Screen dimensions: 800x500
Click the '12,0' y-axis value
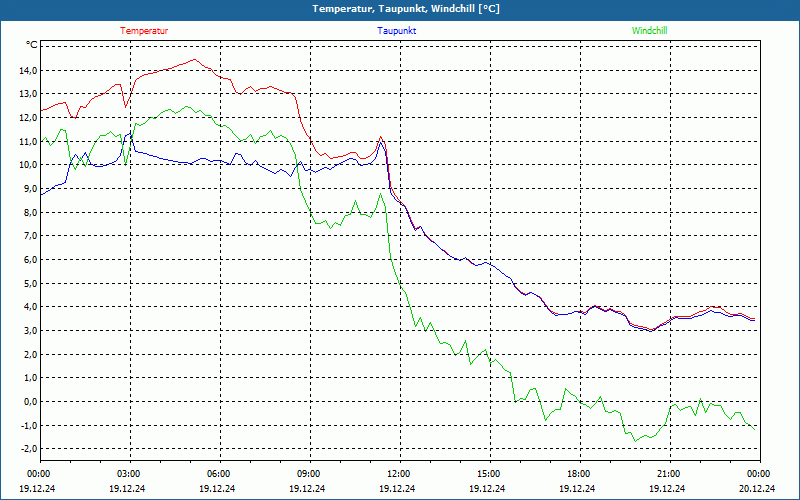pos(28,117)
